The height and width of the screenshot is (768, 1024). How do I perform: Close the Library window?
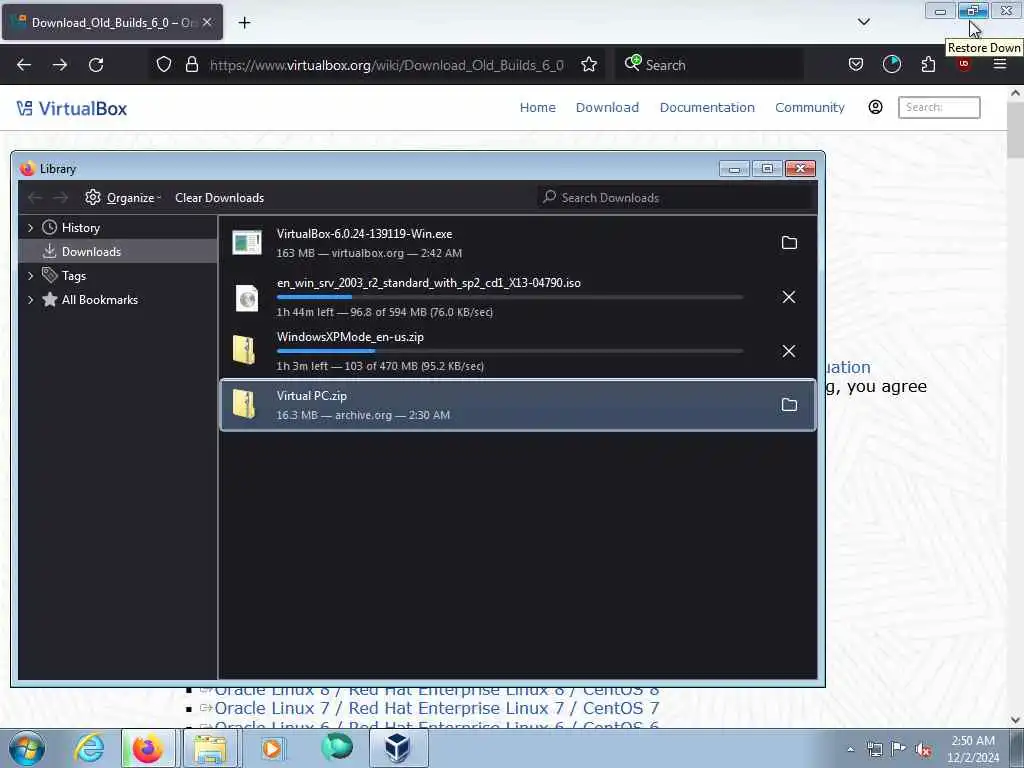tap(800, 169)
